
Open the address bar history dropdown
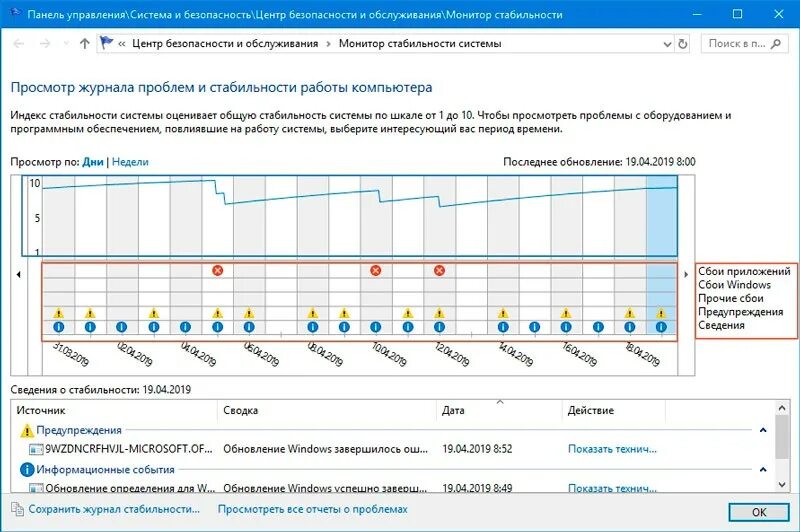667,44
